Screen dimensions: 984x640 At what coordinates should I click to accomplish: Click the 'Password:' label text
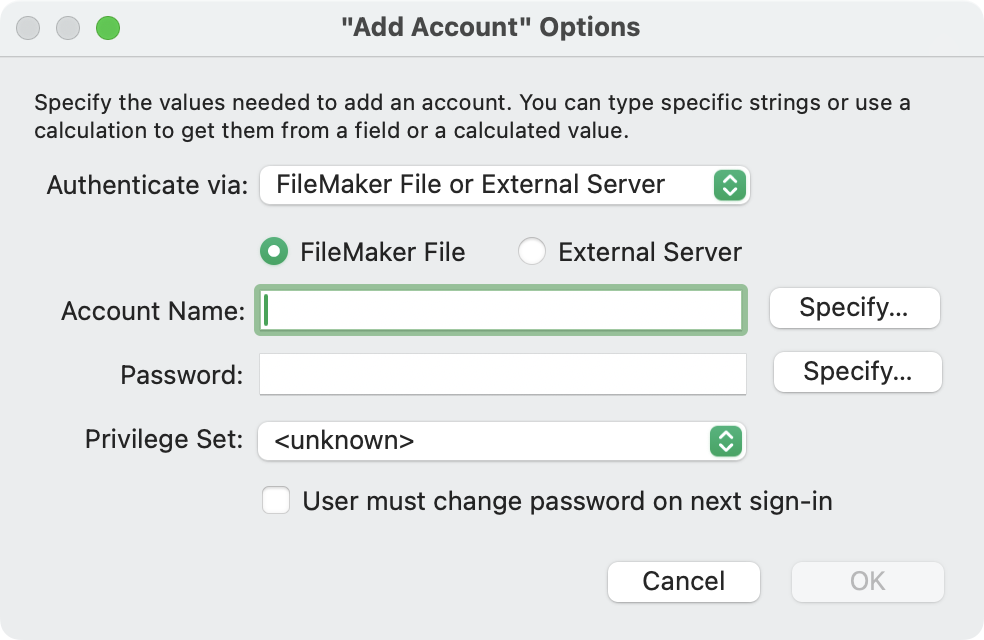pos(182,375)
